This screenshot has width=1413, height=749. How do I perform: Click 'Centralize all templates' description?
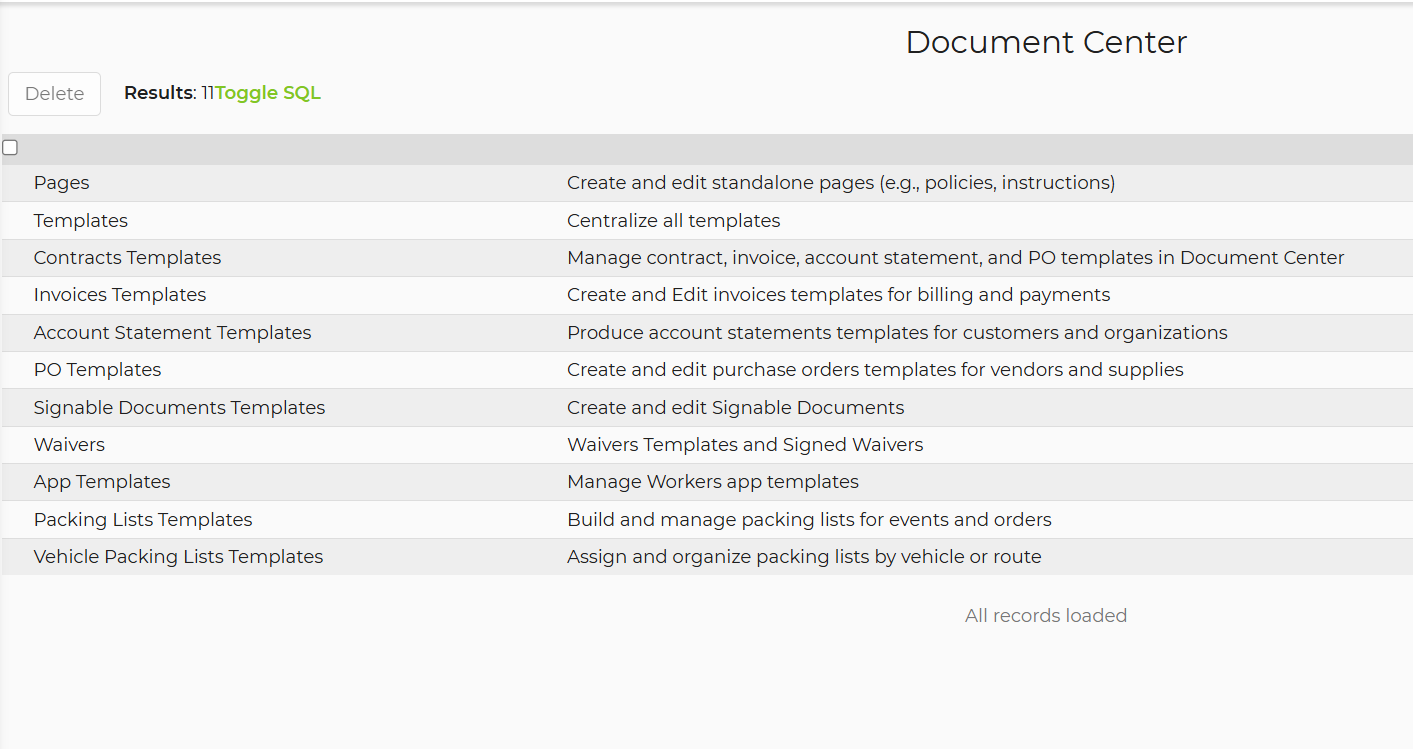coord(673,221)
